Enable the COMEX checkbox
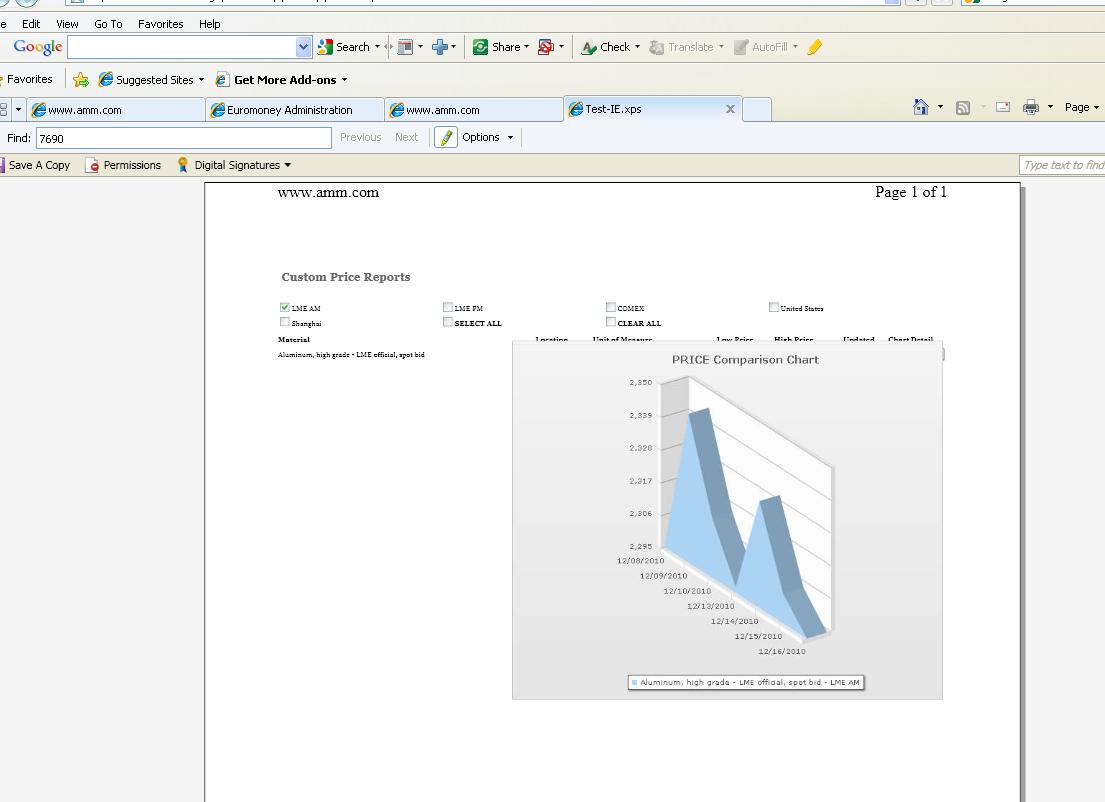The width and height of the screenshot is (1105, 802). tap(611, 308)
